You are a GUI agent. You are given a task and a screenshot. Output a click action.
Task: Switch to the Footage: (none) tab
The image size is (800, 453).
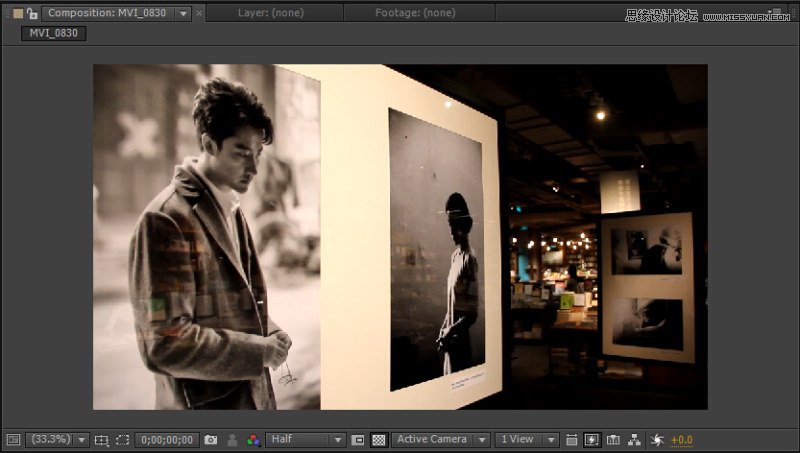tap(414, 13)
